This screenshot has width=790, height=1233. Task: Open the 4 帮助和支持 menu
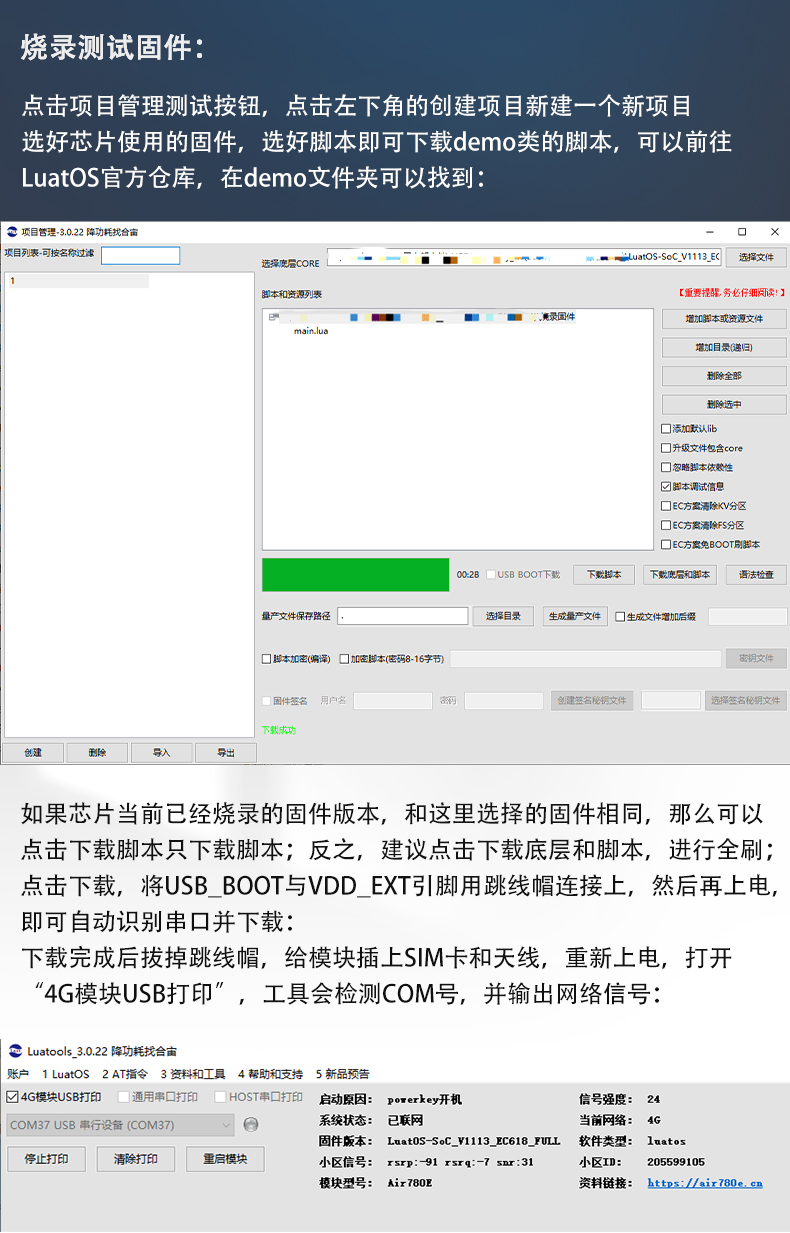point(270,1074)
